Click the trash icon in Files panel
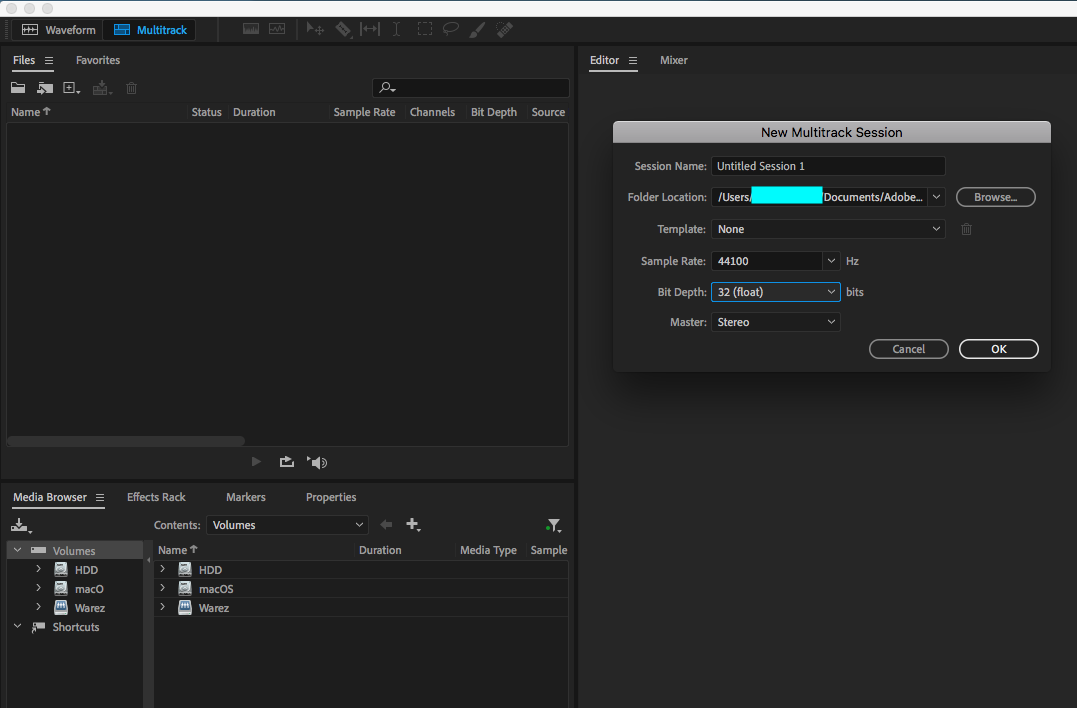This screenshot has width=1077, height=708. (x=131, y=88)
